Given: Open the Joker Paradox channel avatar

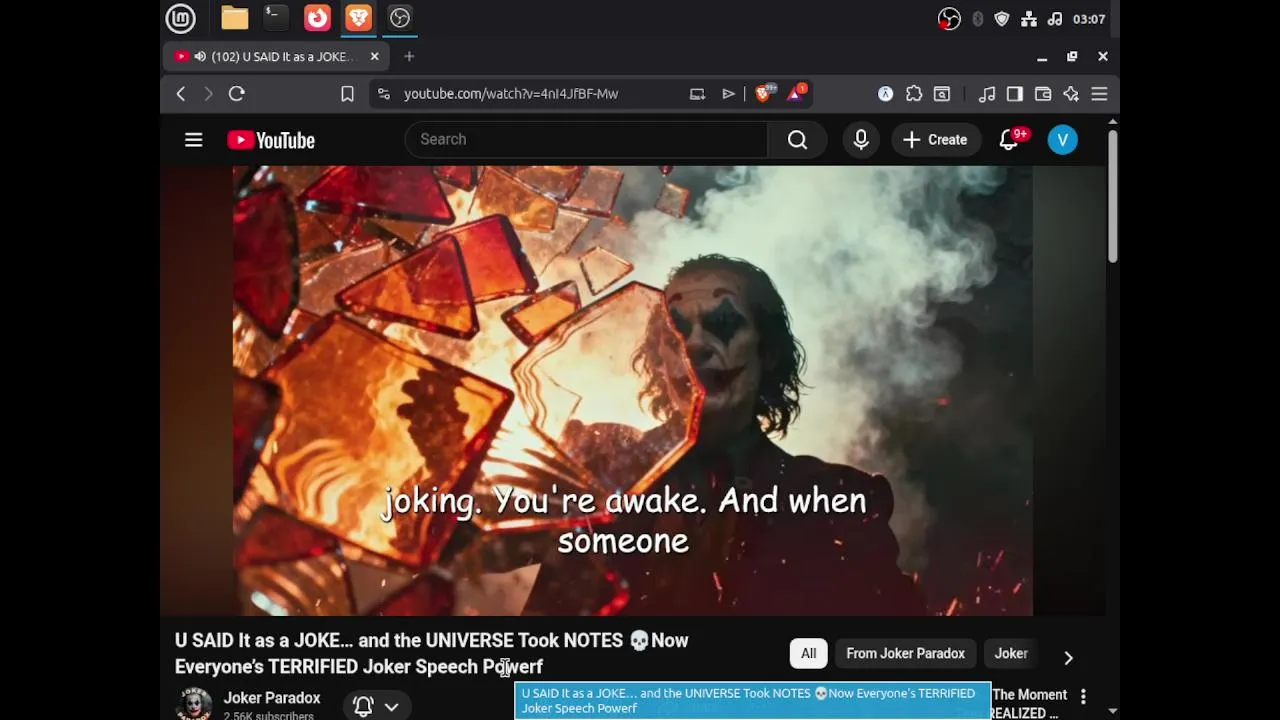Looking at the screenshot, I should click(x=194, y=705).
